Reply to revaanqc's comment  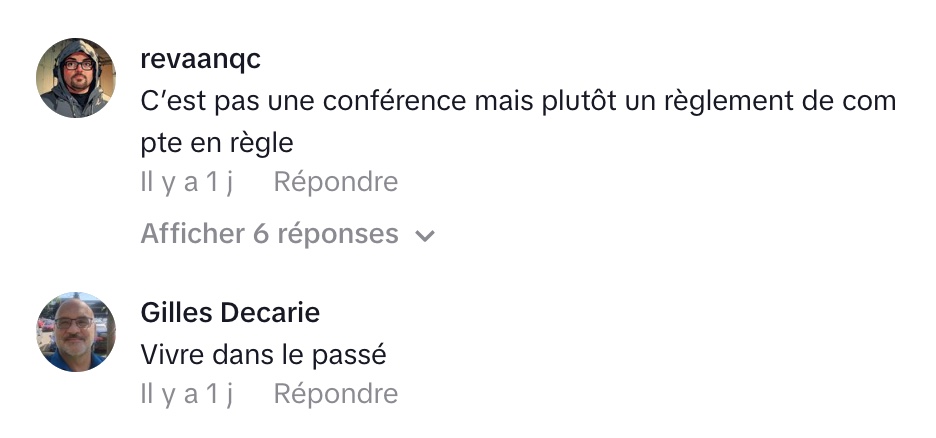pos(335,182)
